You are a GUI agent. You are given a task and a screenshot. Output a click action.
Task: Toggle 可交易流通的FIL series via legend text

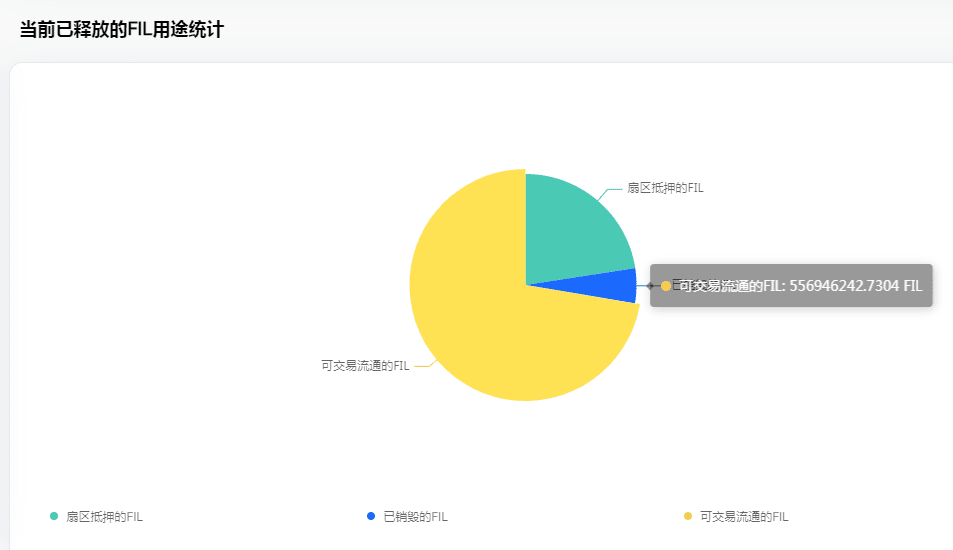pos(744,517)
